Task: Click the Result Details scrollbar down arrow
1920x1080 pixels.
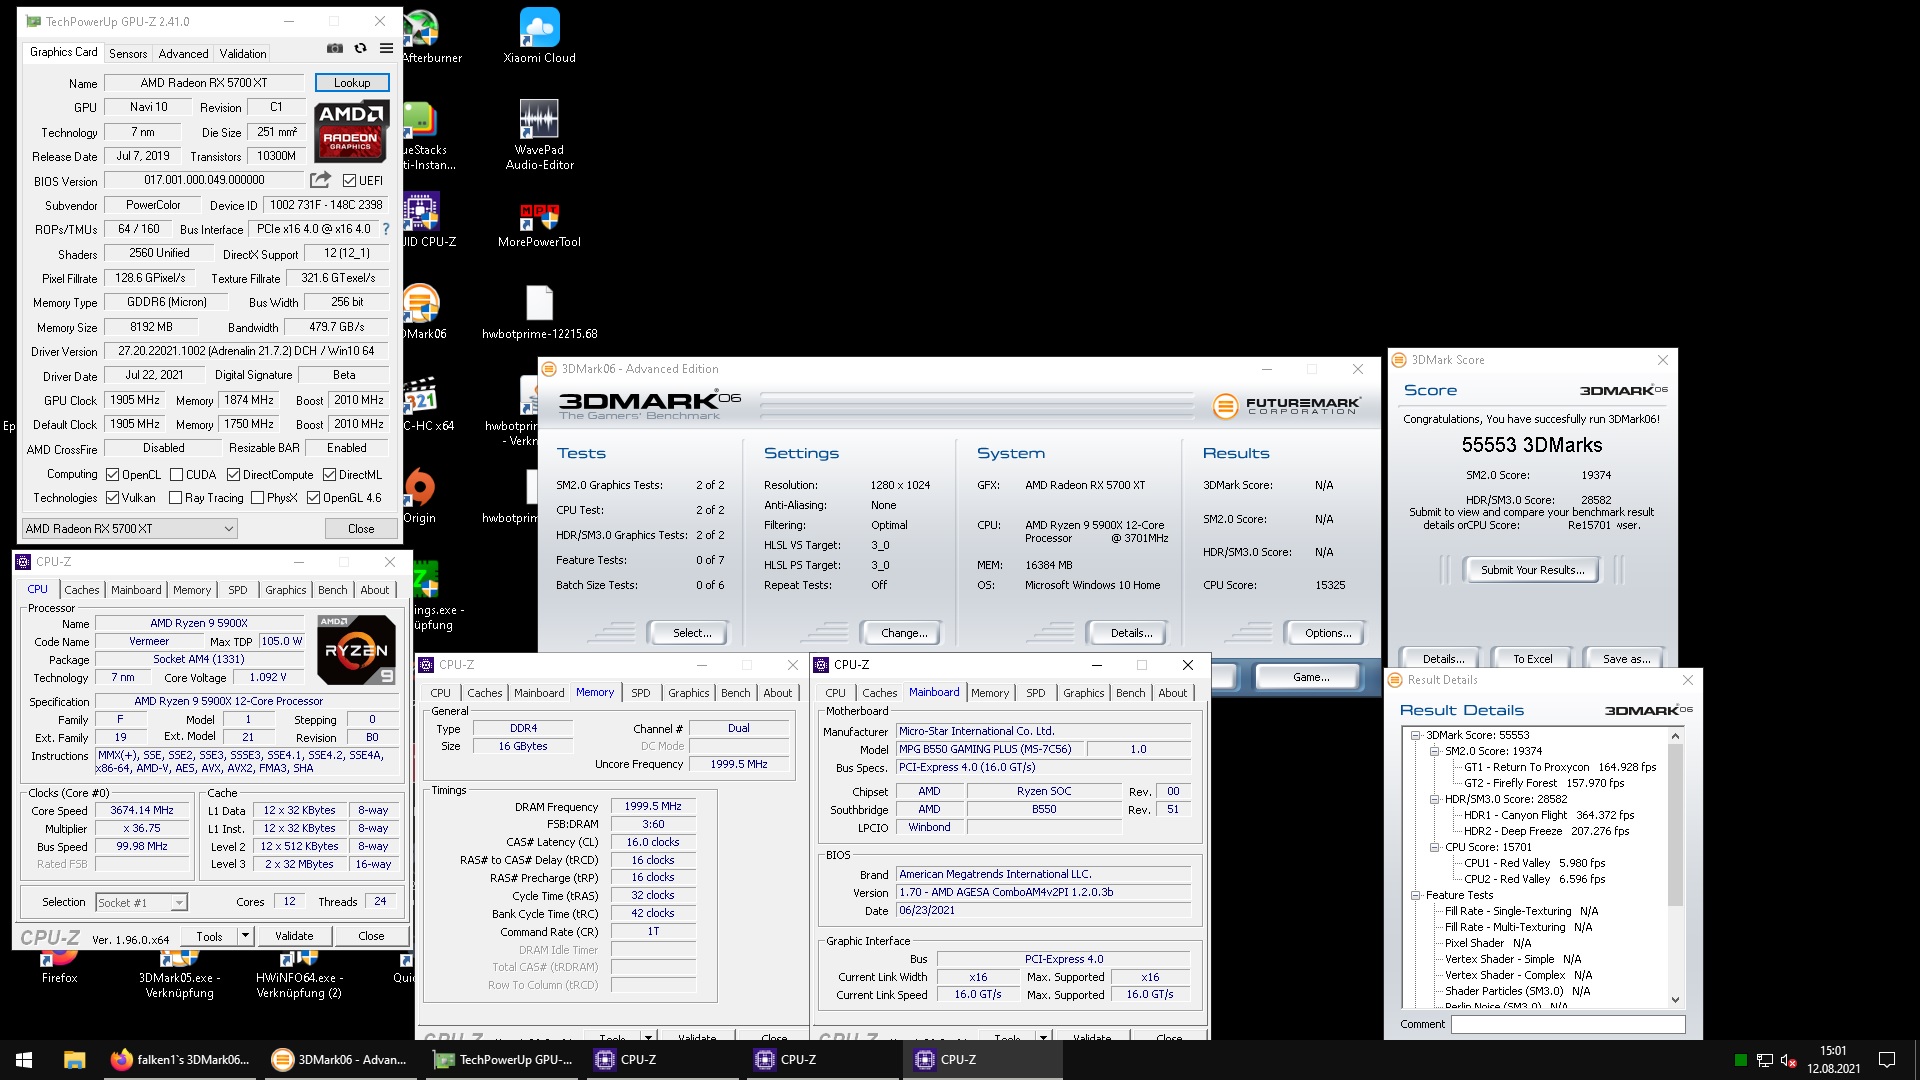Action: pyautogui.click(x=1675, y=999)
